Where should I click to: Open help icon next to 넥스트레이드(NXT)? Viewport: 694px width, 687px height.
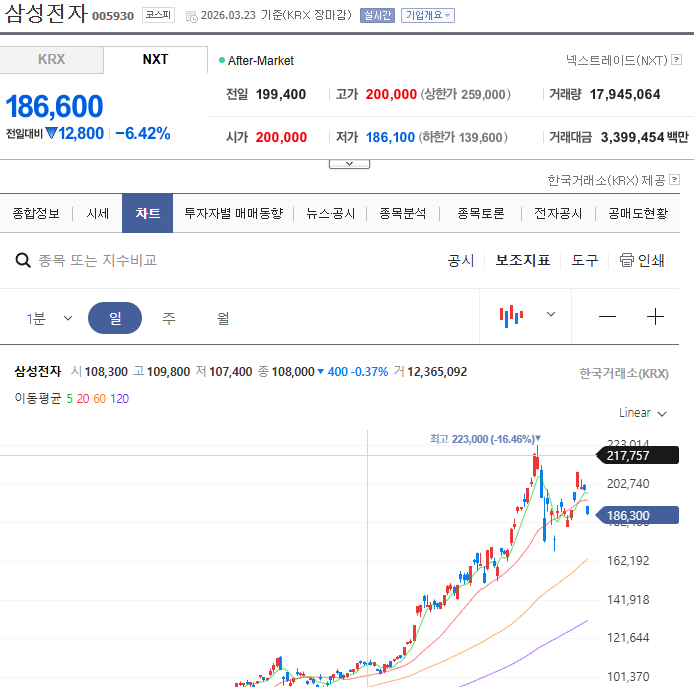tap(676, 59)
